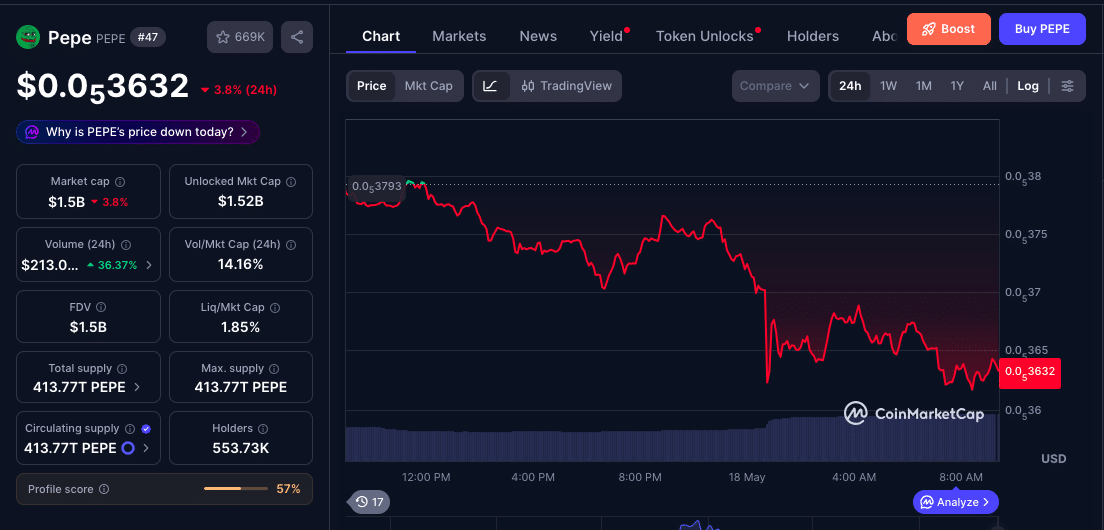Click the Pepe coin logo
Image resolution: width=1104 pixels, height=530 pixels.
click(27, 37)
